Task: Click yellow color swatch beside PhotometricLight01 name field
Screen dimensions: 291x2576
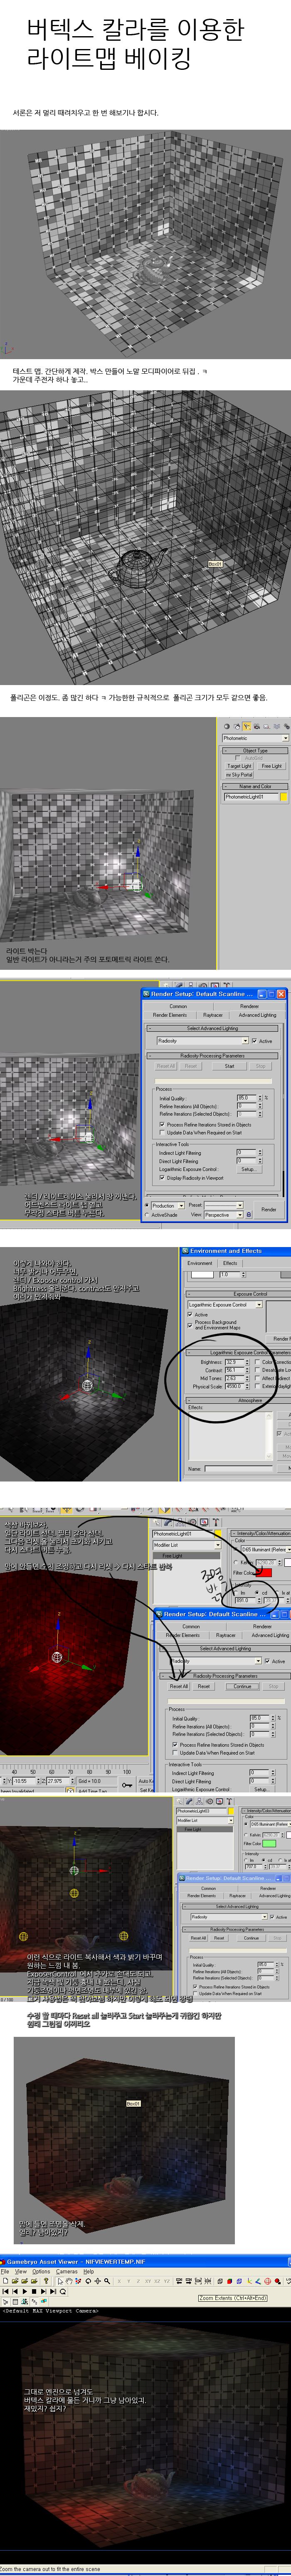Action: click(284, 797)
